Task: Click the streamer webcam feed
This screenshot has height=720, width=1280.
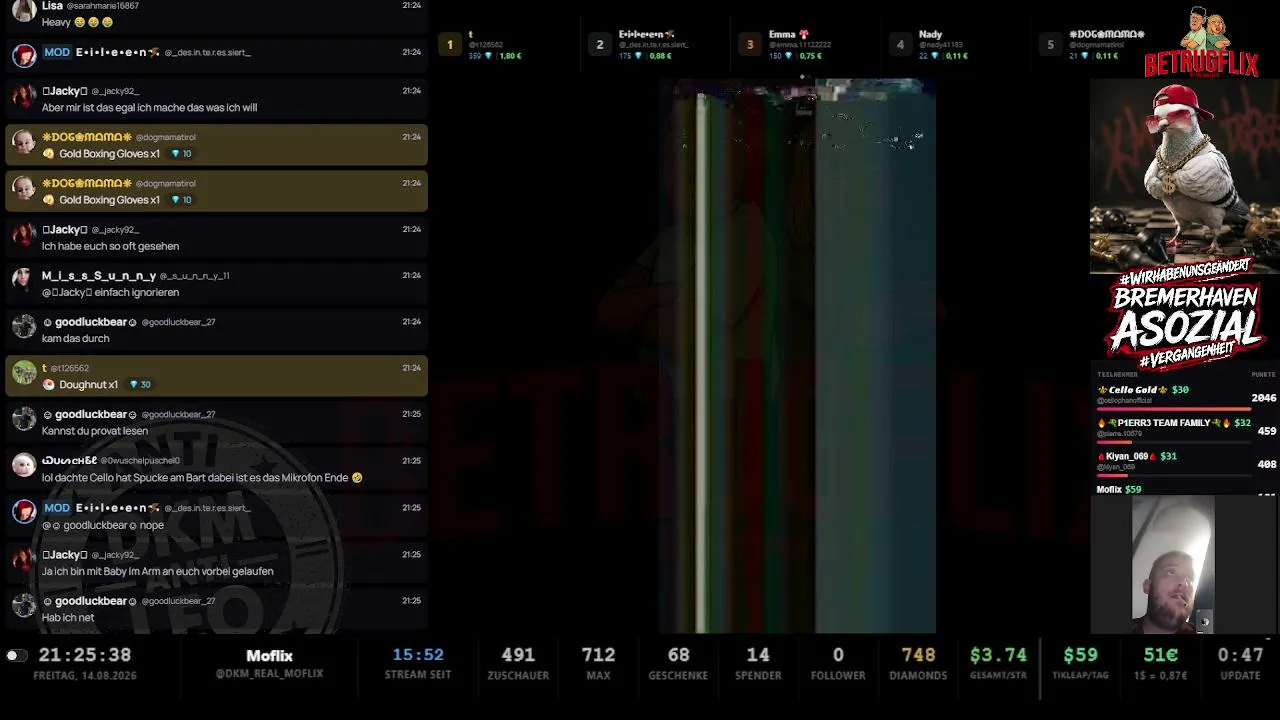Action: (1173, 564)
